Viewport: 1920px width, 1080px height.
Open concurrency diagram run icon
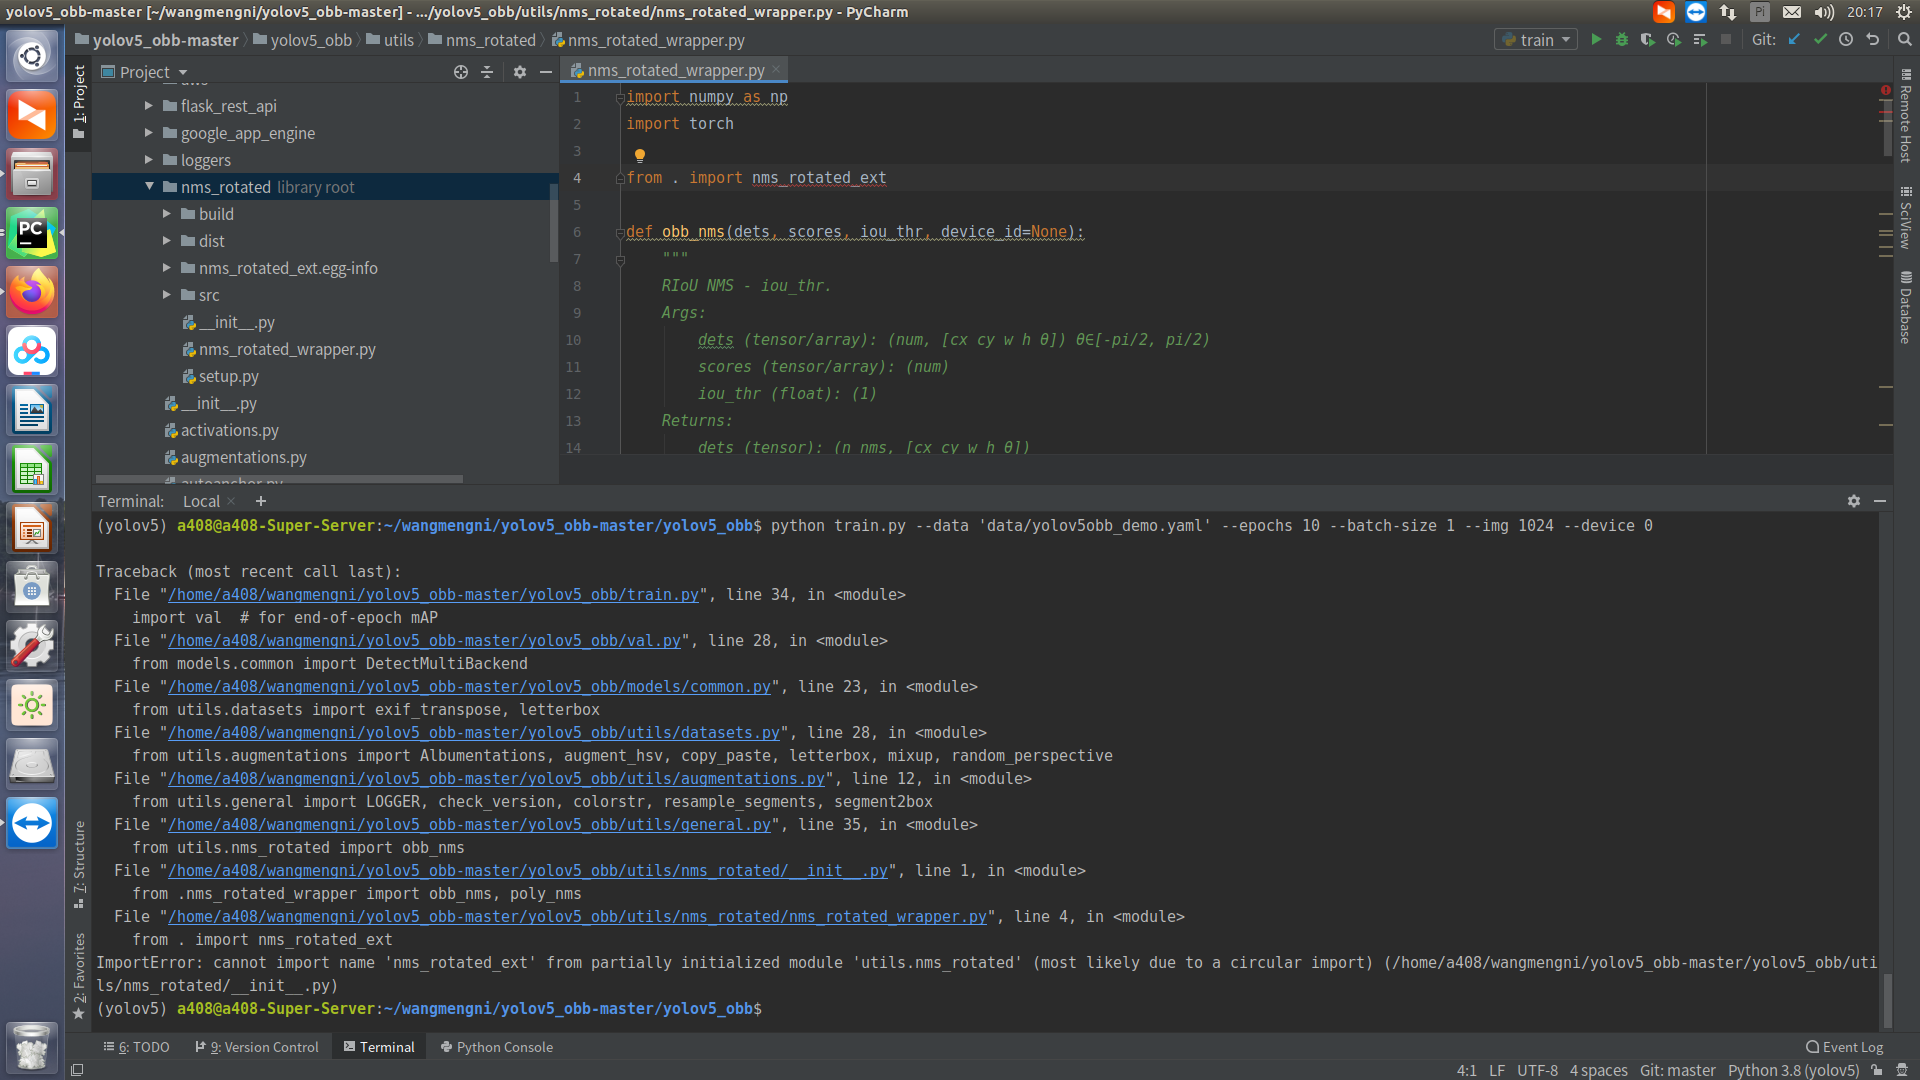pyautogui.click(x=1700, y=40)
